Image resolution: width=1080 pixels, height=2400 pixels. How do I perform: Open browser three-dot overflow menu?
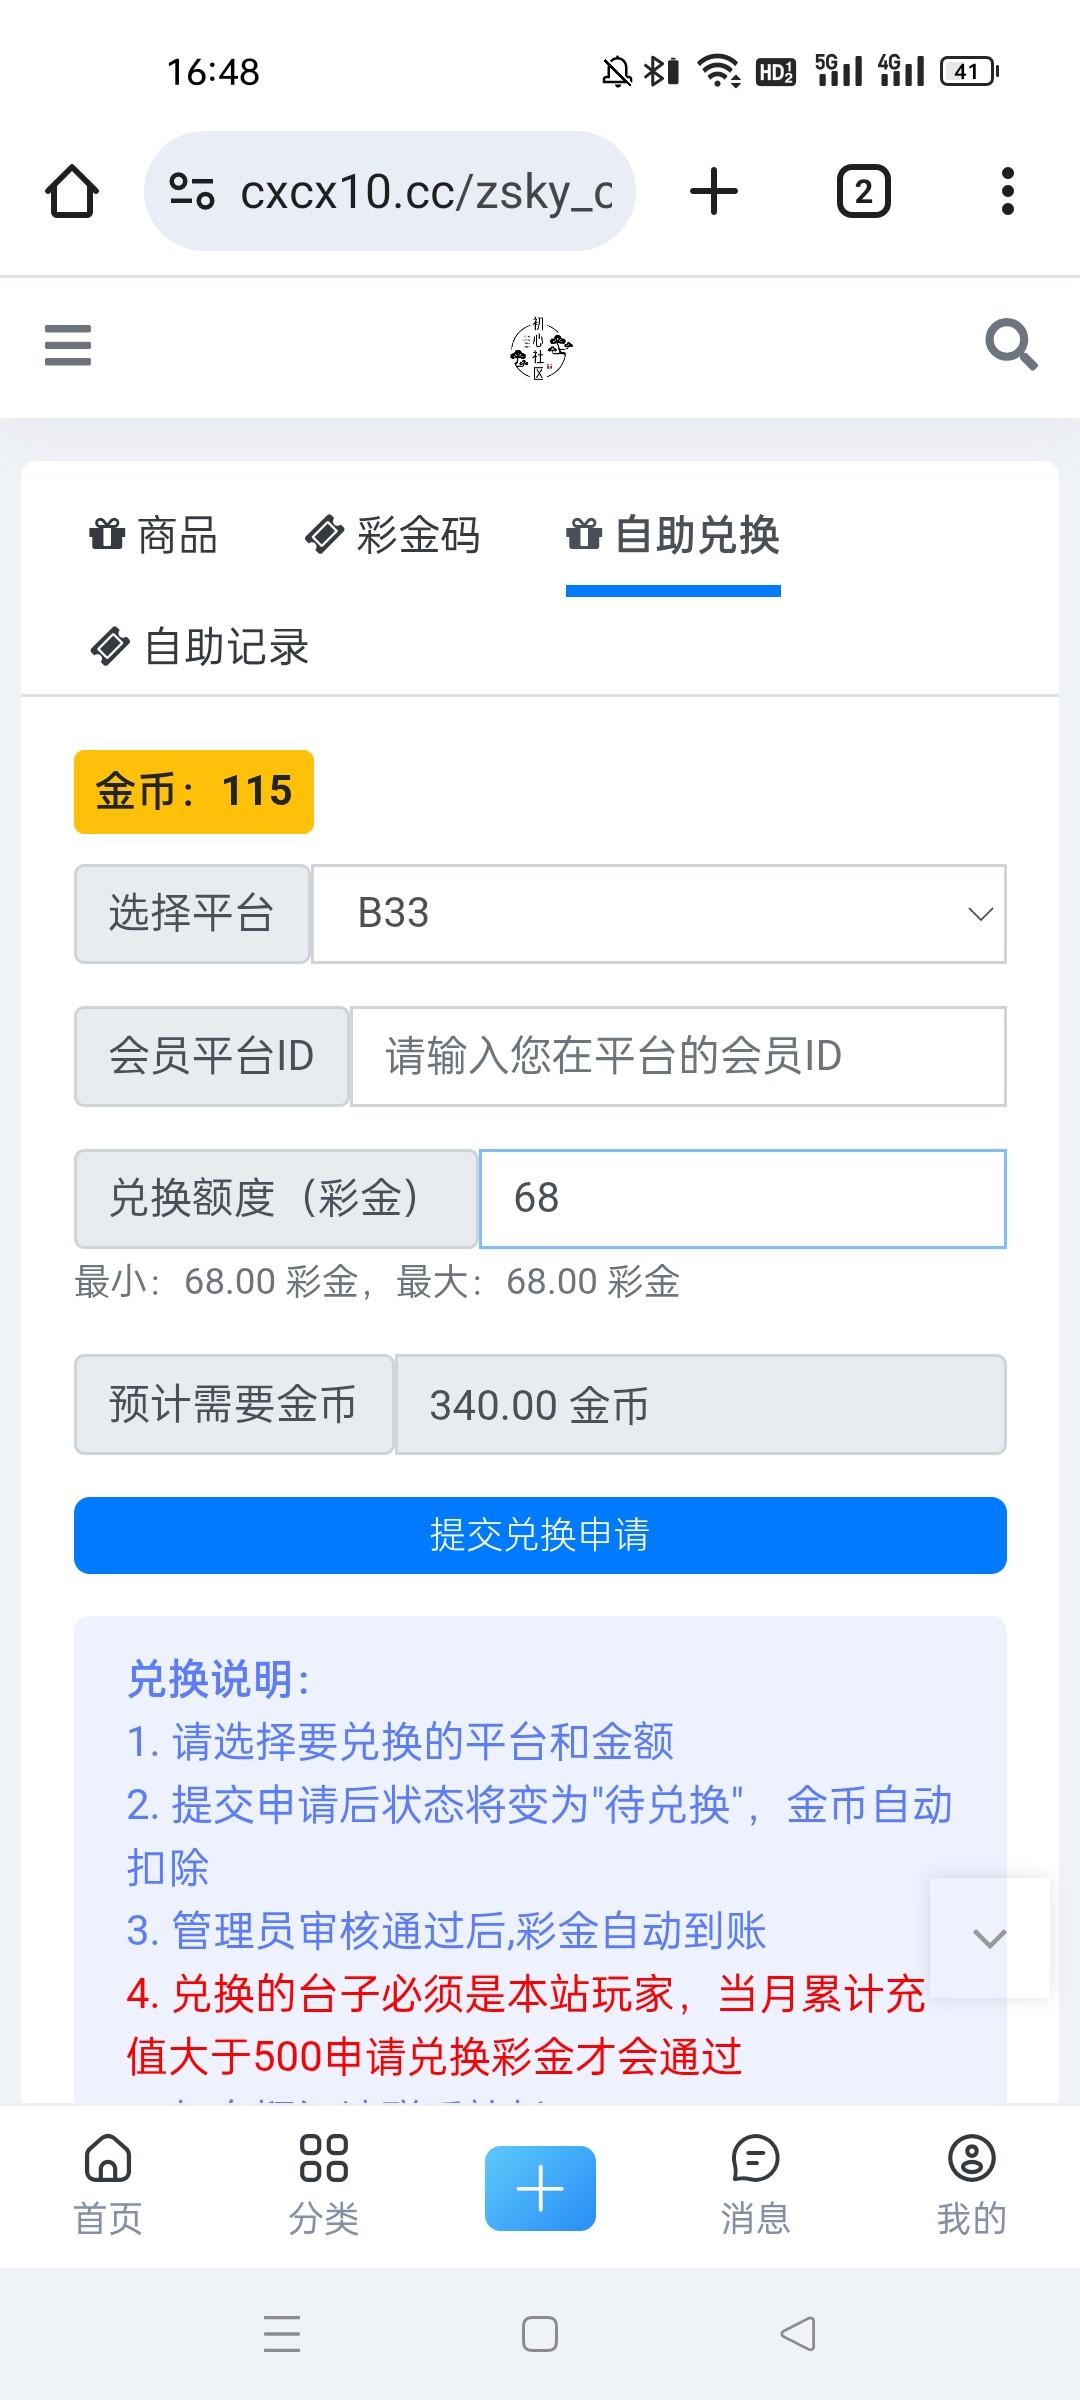[1007, 191]
